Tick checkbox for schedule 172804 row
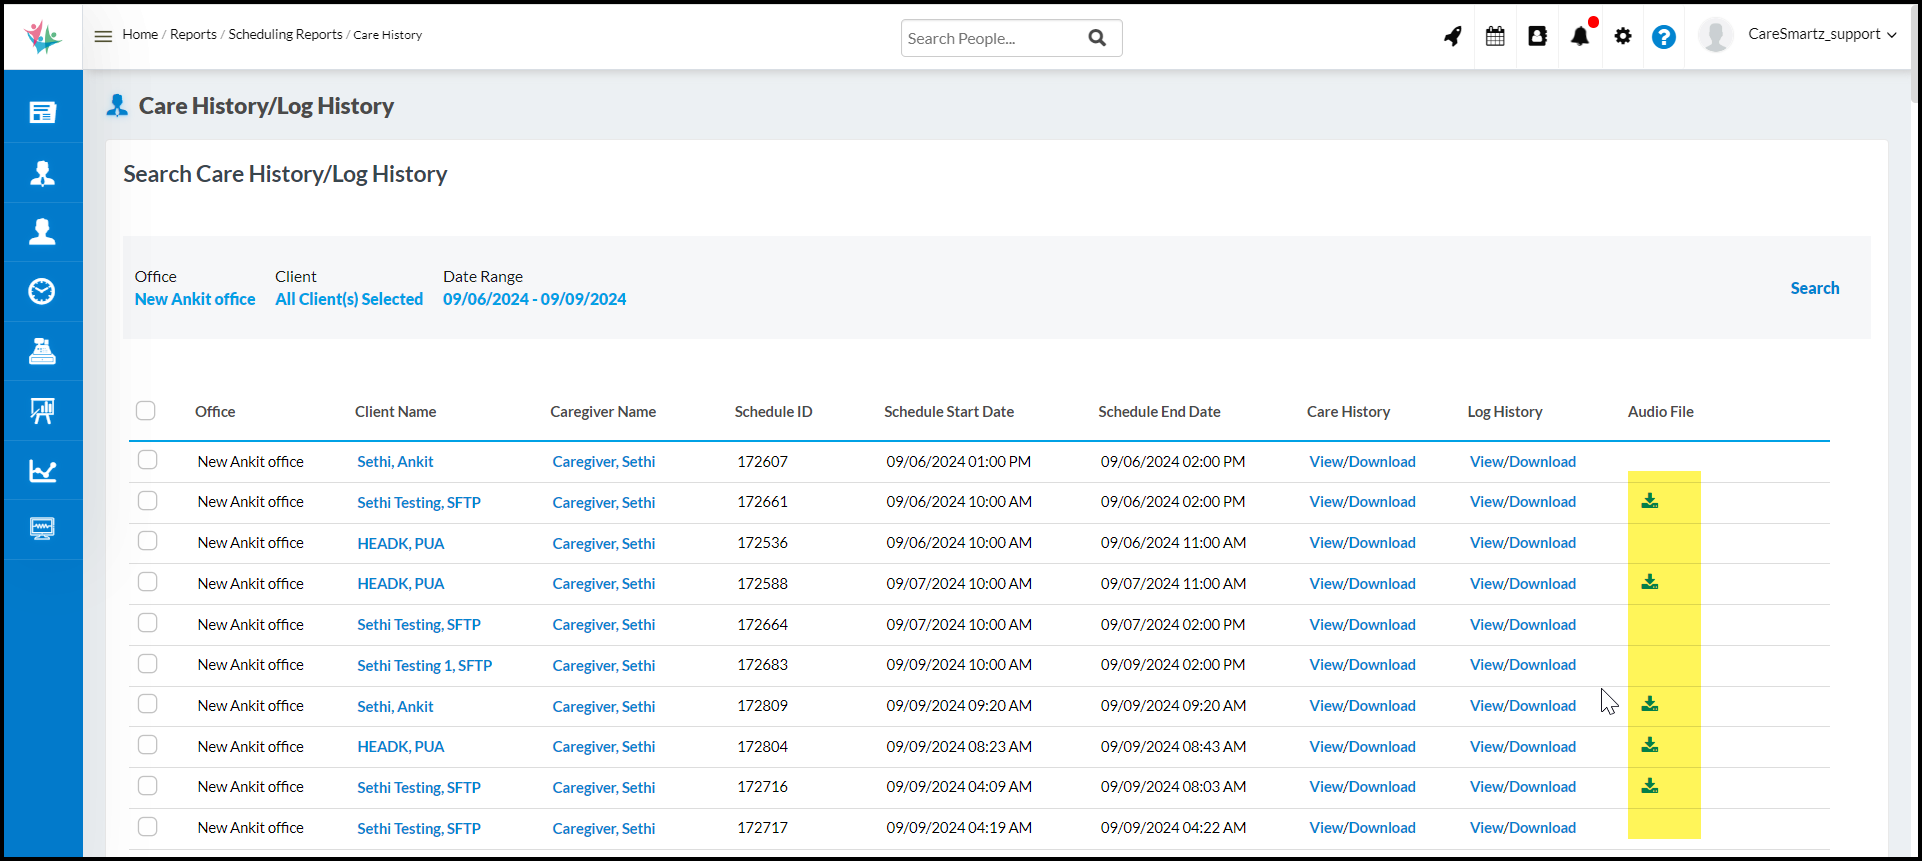Image resolution: width=1922 pixels, height=861 pixels. (148, 745)
